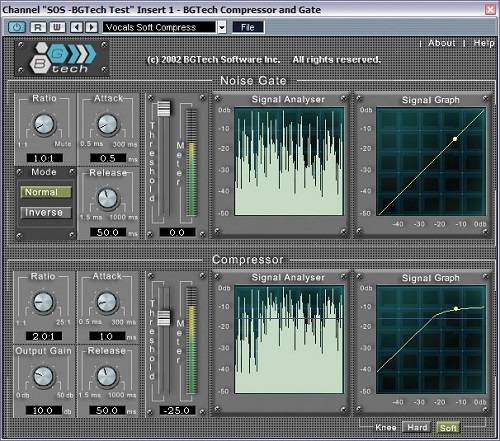Image resolution: width=500 pixels, height=441 pixels.
Task: Select the Soft knee button
Action: 448,427
